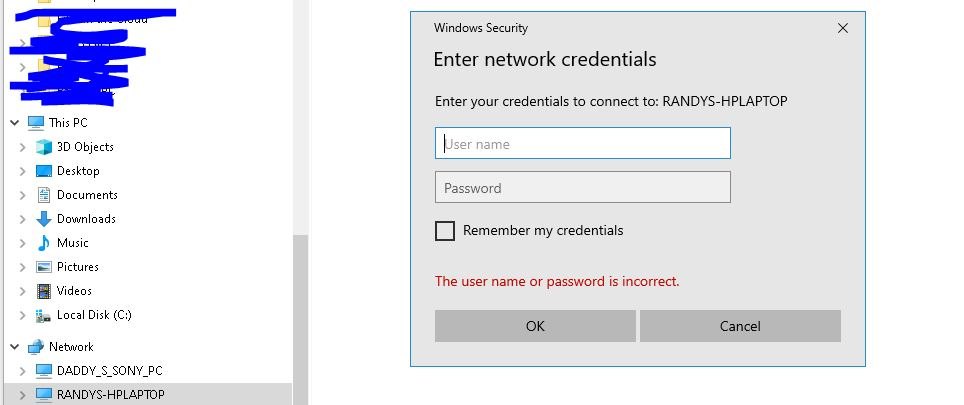Click the Downloads arrow icon
Screen dimensions: 964x405
44,219
